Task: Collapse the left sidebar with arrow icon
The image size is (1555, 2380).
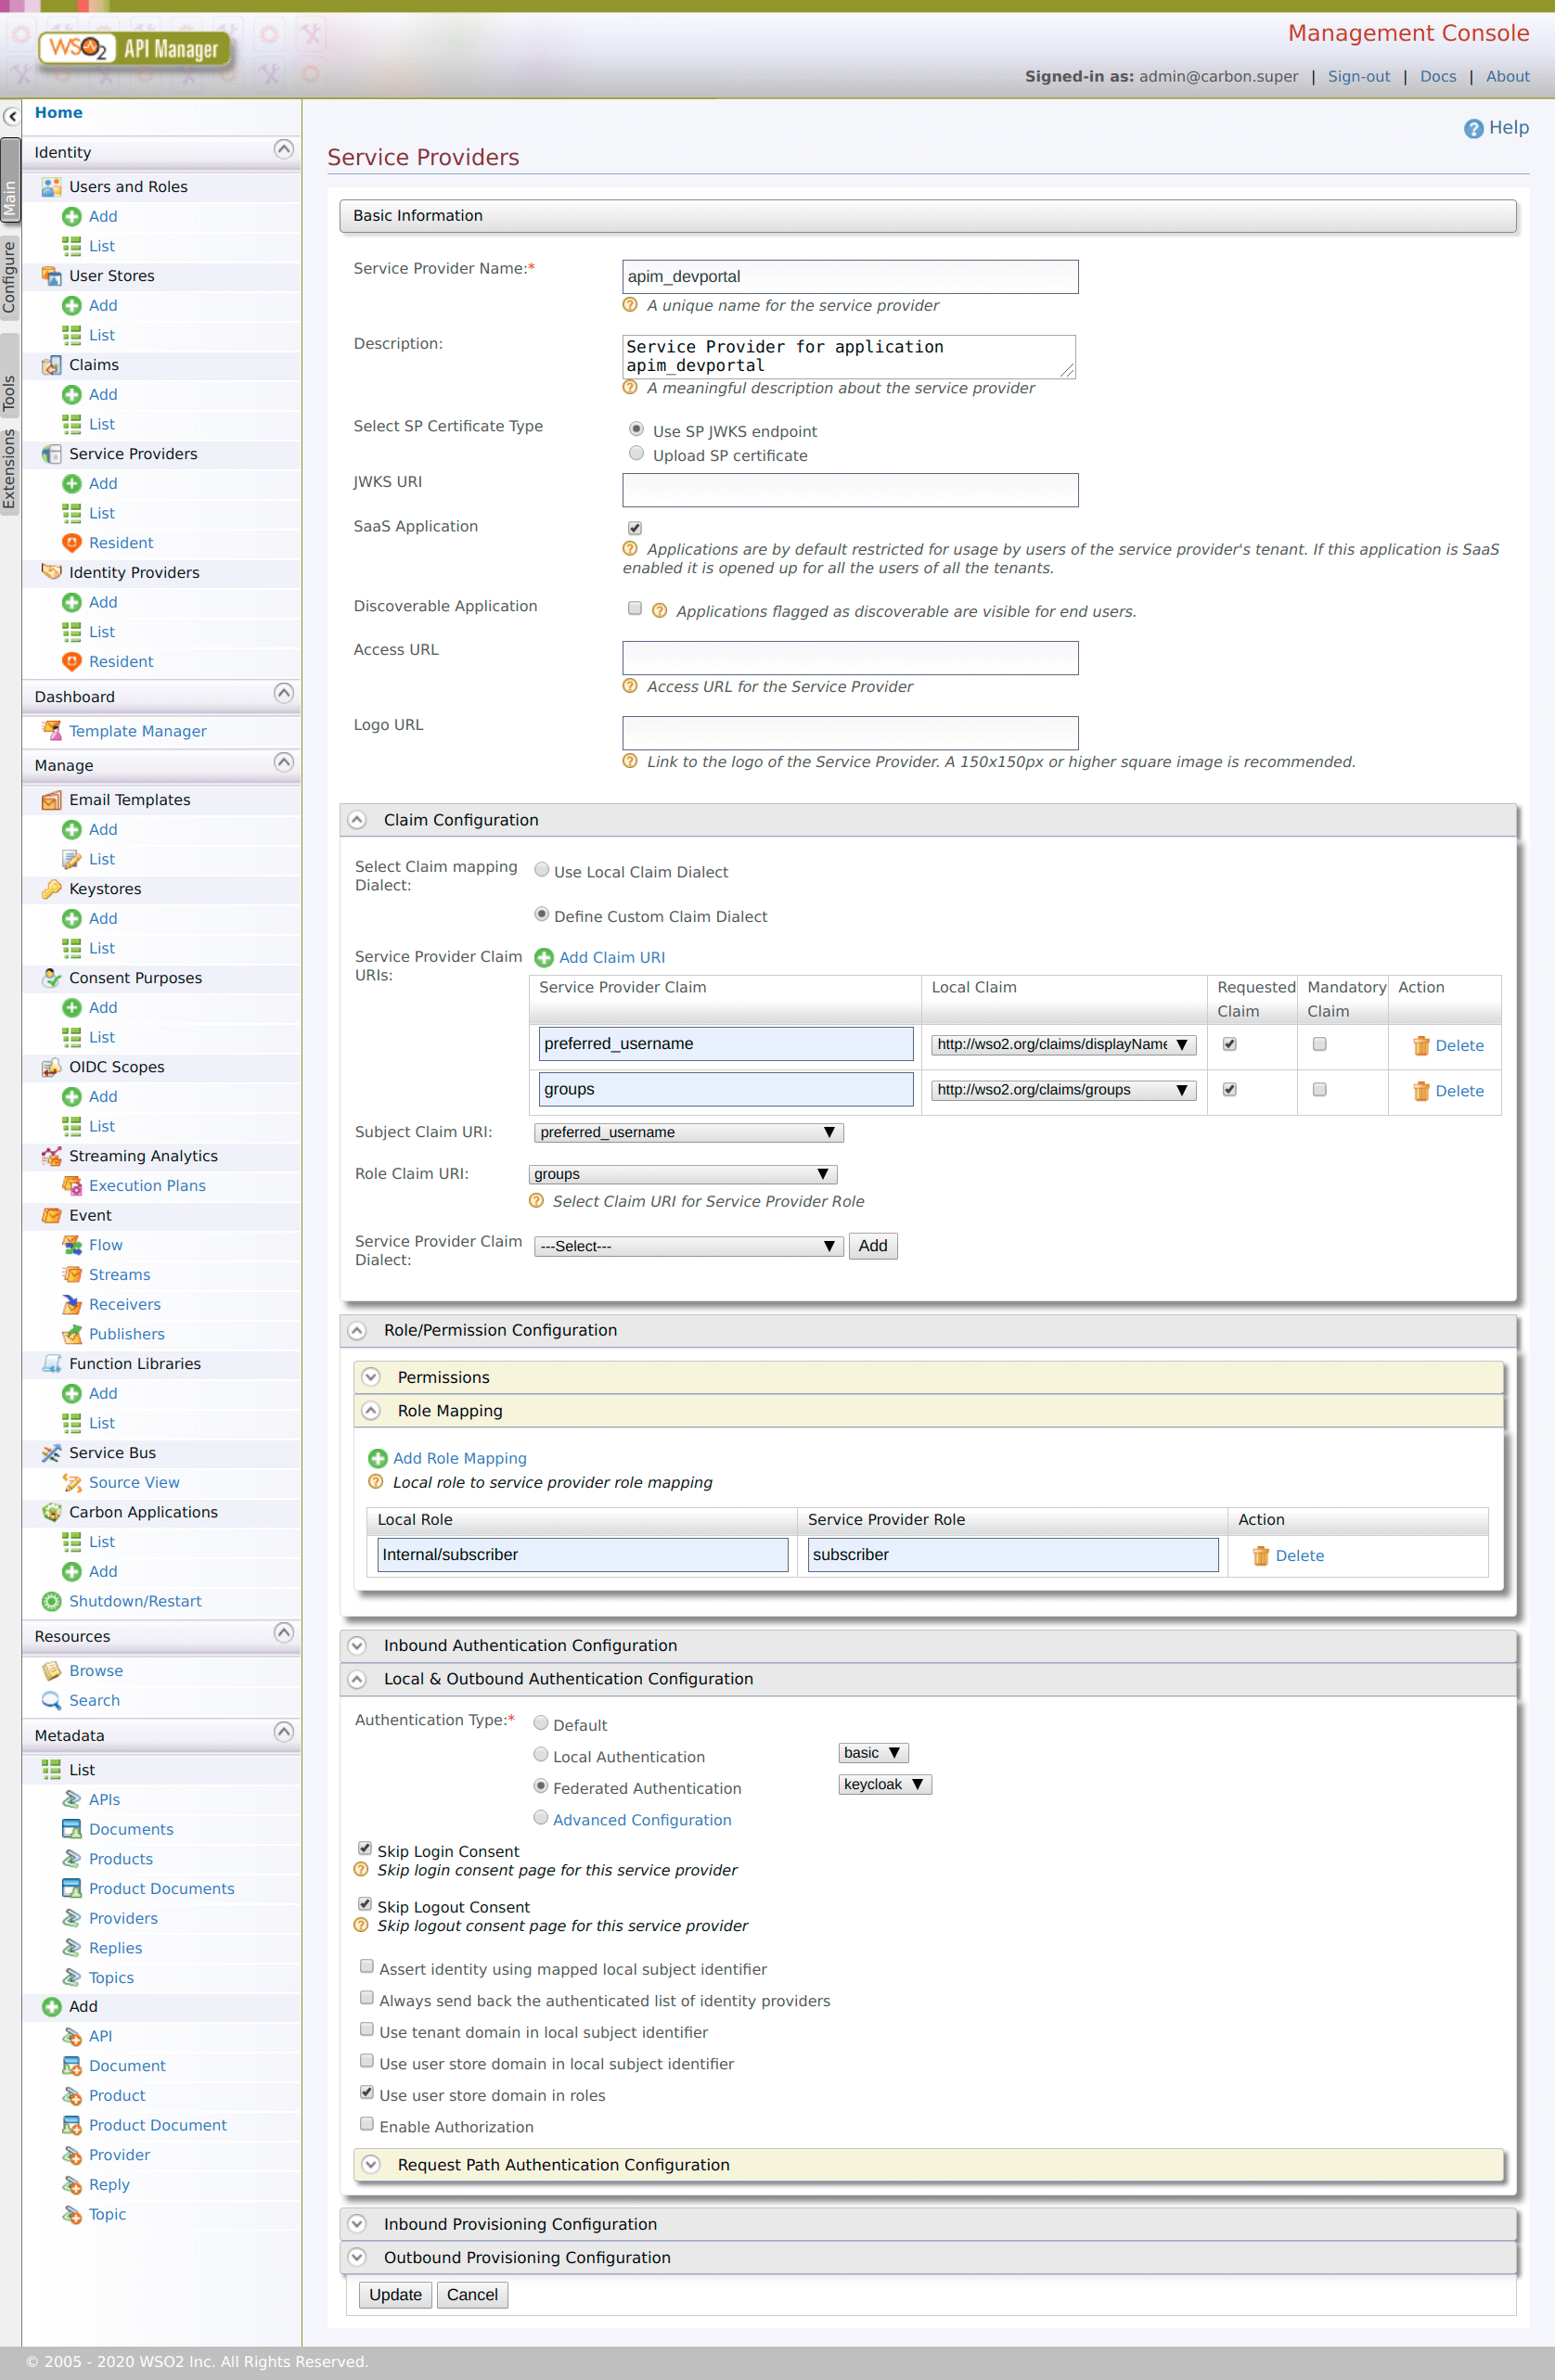Action: point(11,116)
